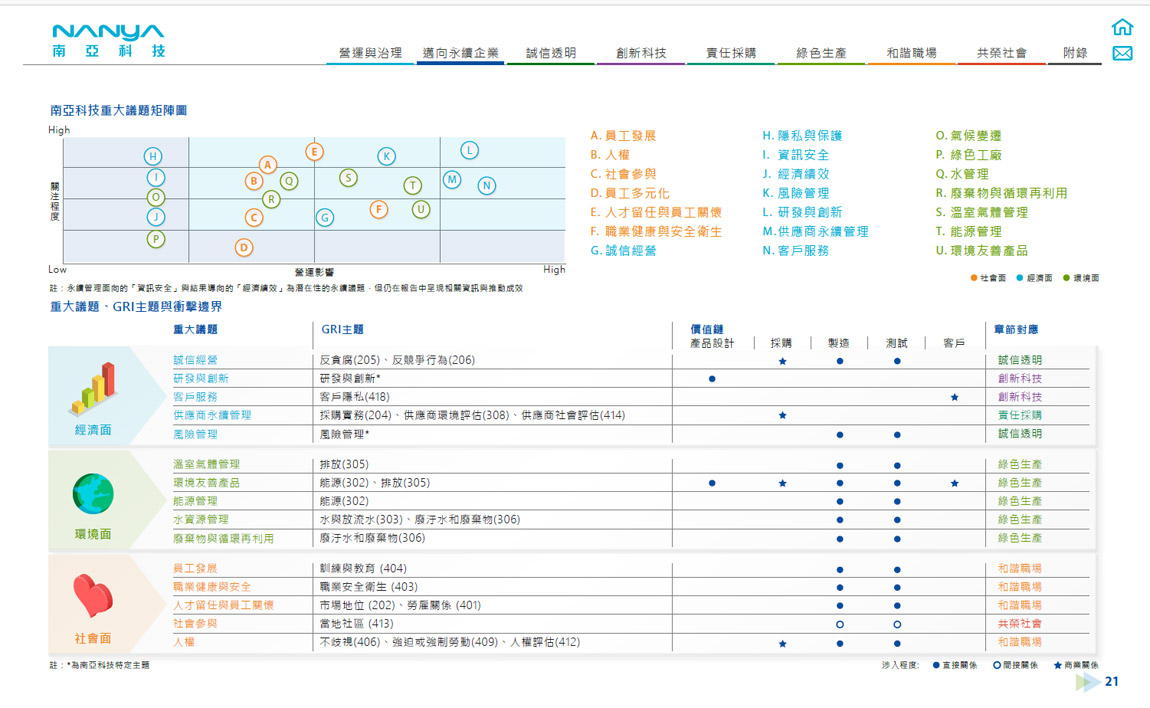The height and width of the screenshot is (708, 1150).
Task: Open the 綠色生產 navigation tab
Action: point(821,53)
